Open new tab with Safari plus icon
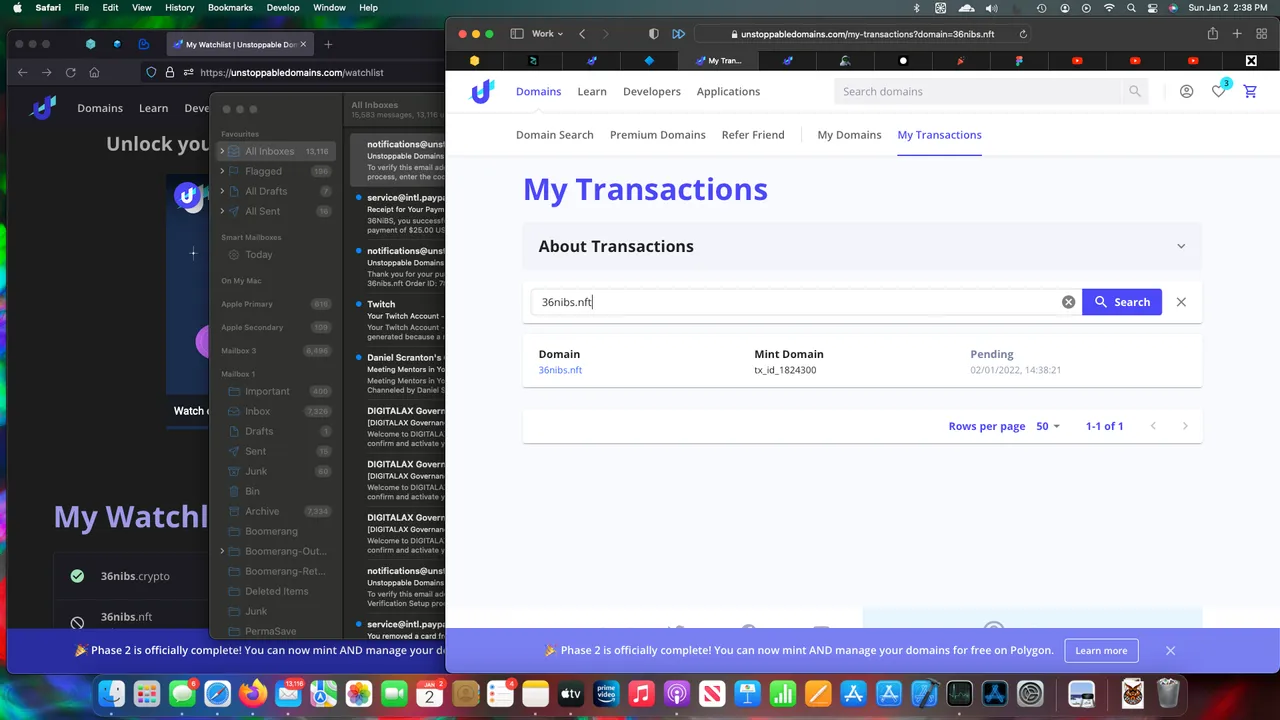This screenshot has width=1280, height=720. click(x=1237, y=33)
